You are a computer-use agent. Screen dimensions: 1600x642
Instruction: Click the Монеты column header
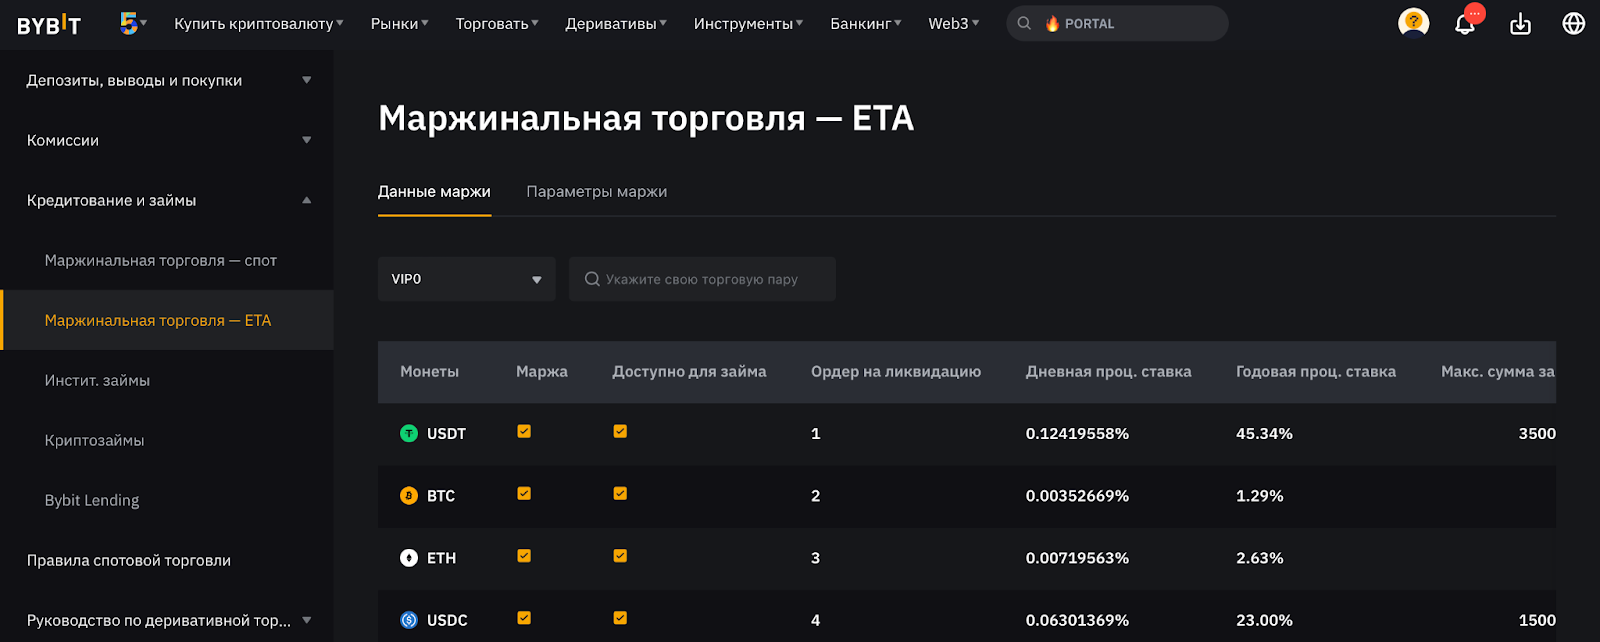[430, 371]
